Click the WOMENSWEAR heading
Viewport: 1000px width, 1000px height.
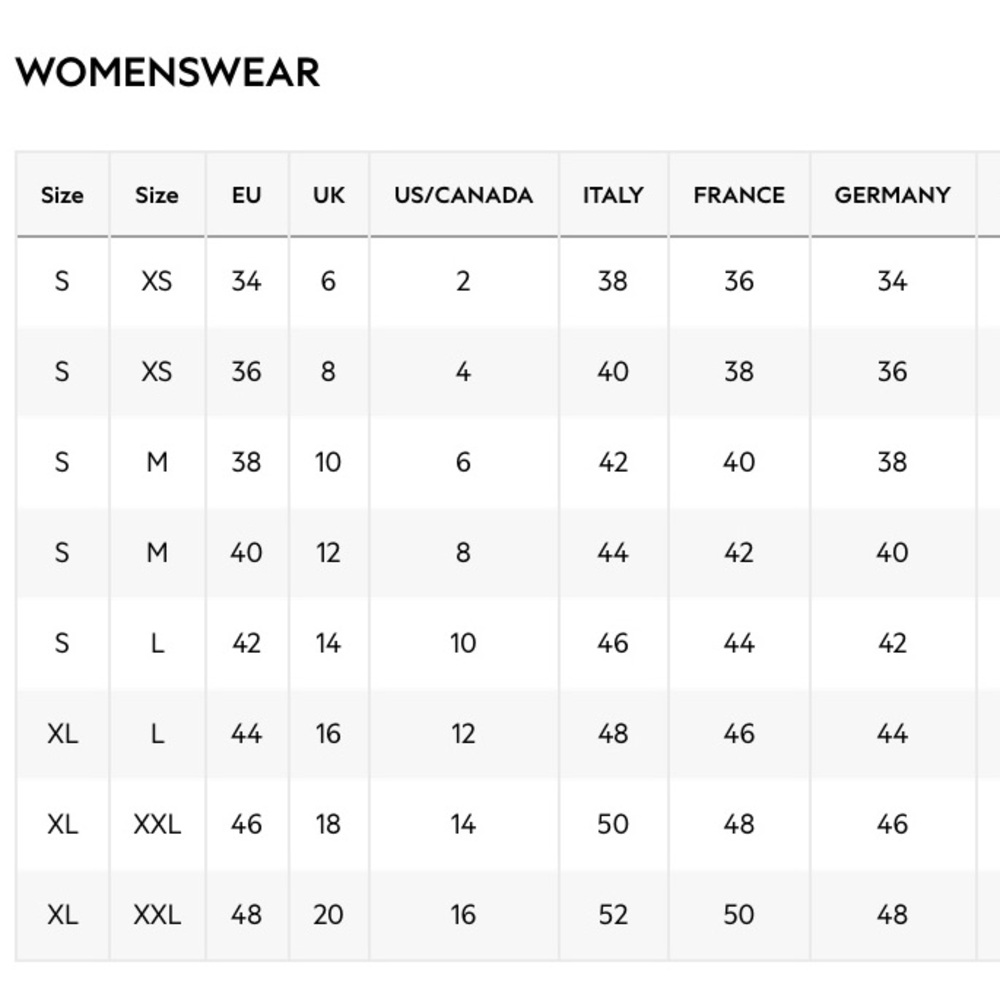coord(168,72)
